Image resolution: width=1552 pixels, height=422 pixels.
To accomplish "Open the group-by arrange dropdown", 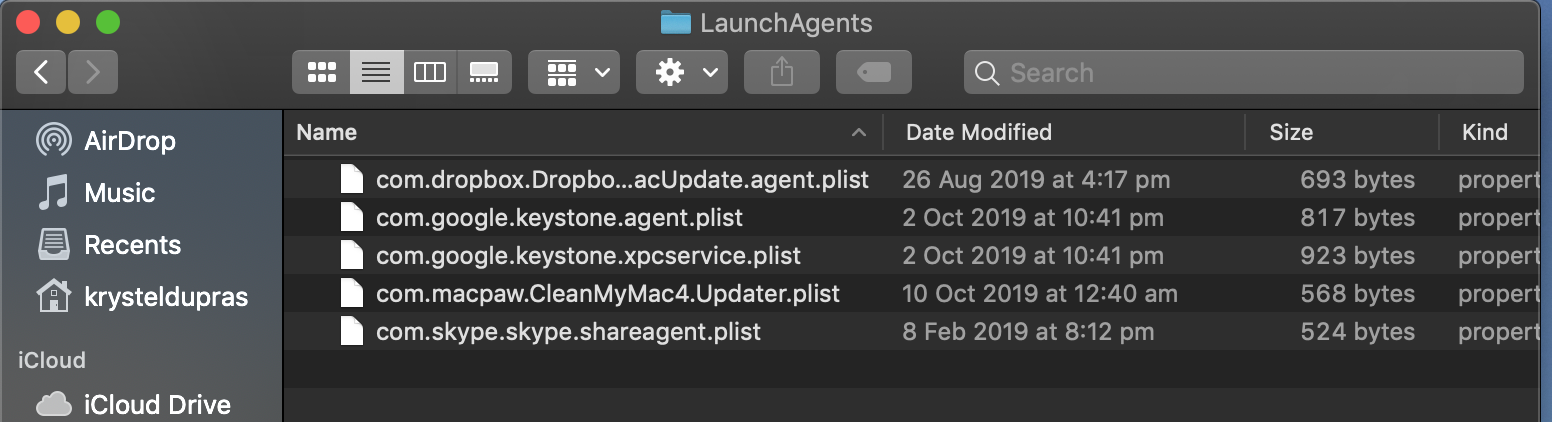I will coord(574,72).
